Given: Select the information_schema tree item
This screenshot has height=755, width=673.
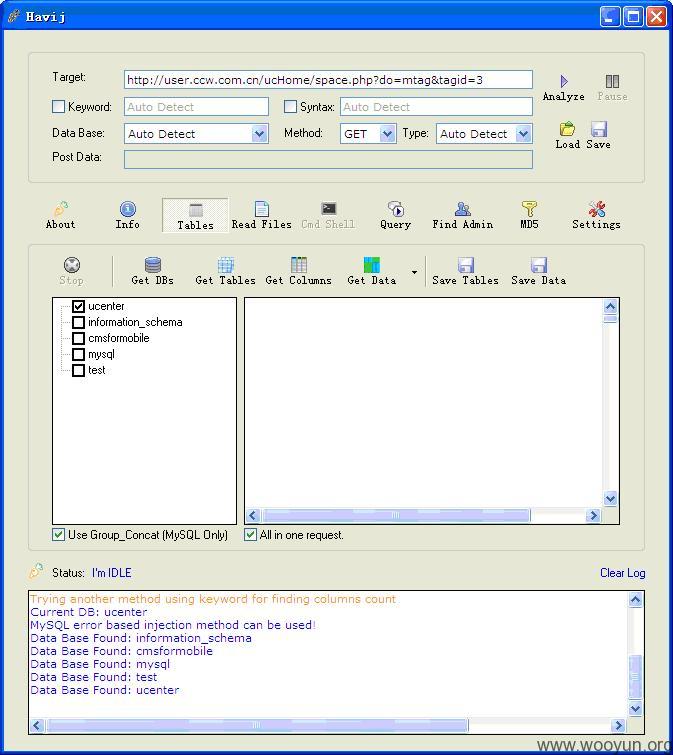Looking at the screenshot, I should click(x=135, y=322).
